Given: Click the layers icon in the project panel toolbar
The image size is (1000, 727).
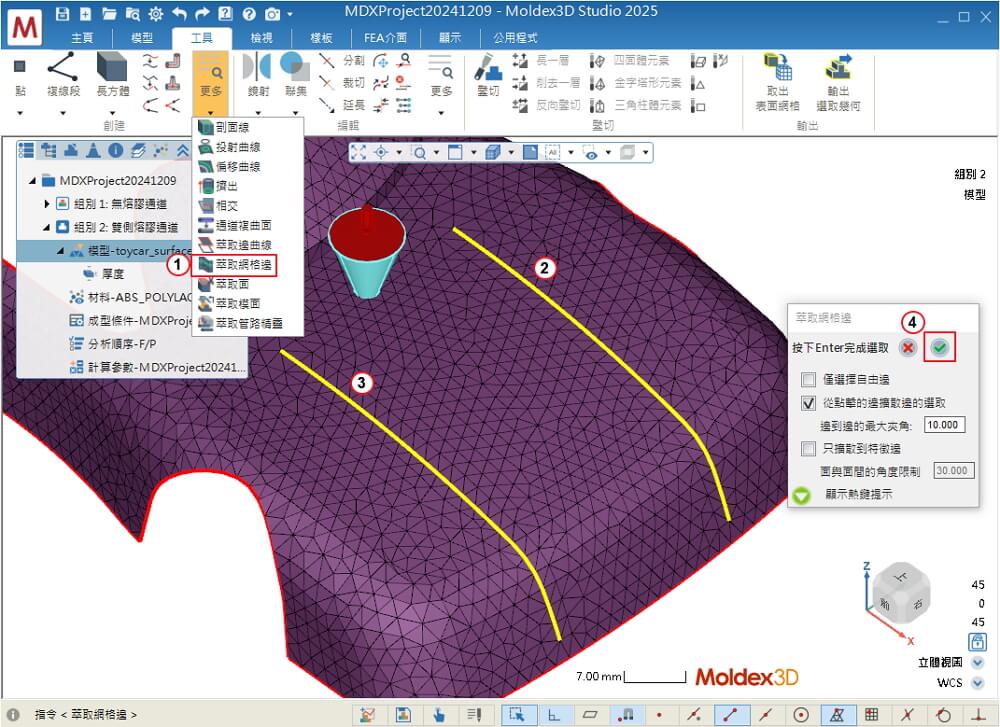Looking at the screenshot, I should pyautogui.click(x=138, y=151).
